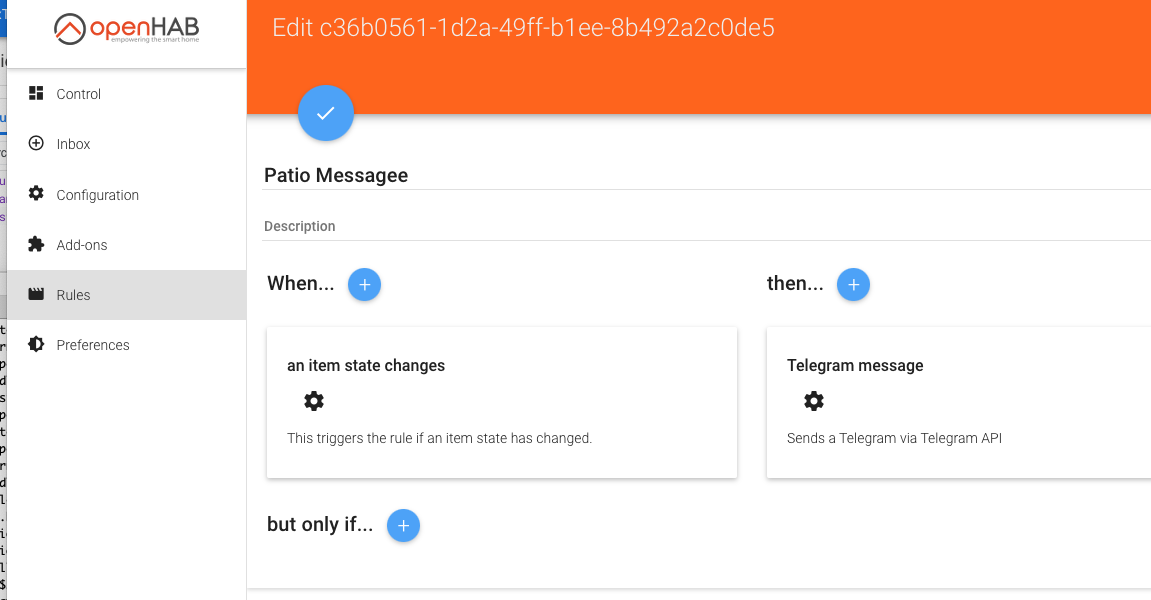The image size is (1151, 600).
Task: Add a new trigger next to When
Action: pyautogui.click(x=364, y=285)
